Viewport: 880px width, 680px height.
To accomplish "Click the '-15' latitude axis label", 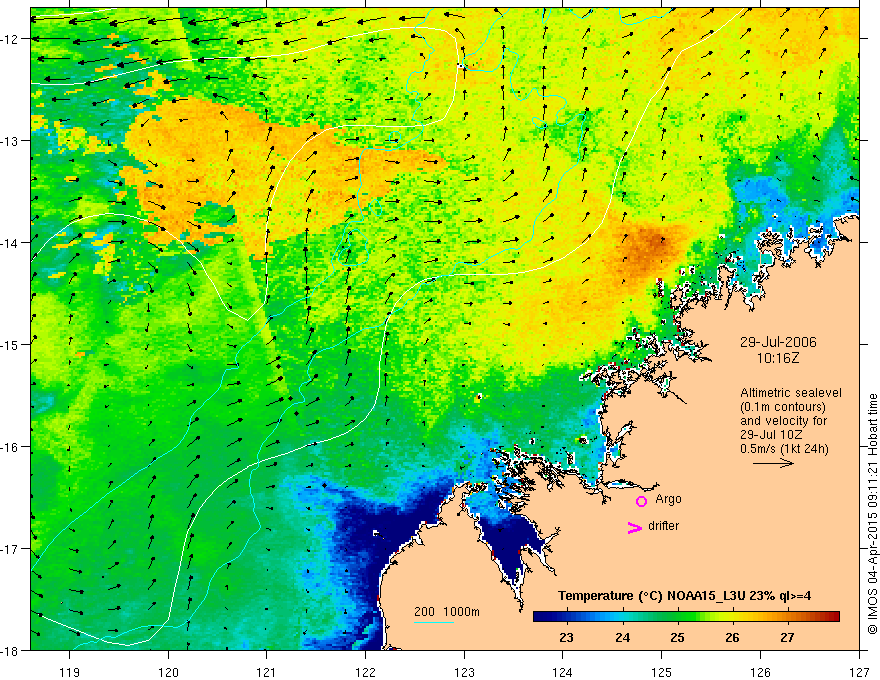I will coord(10,345).
